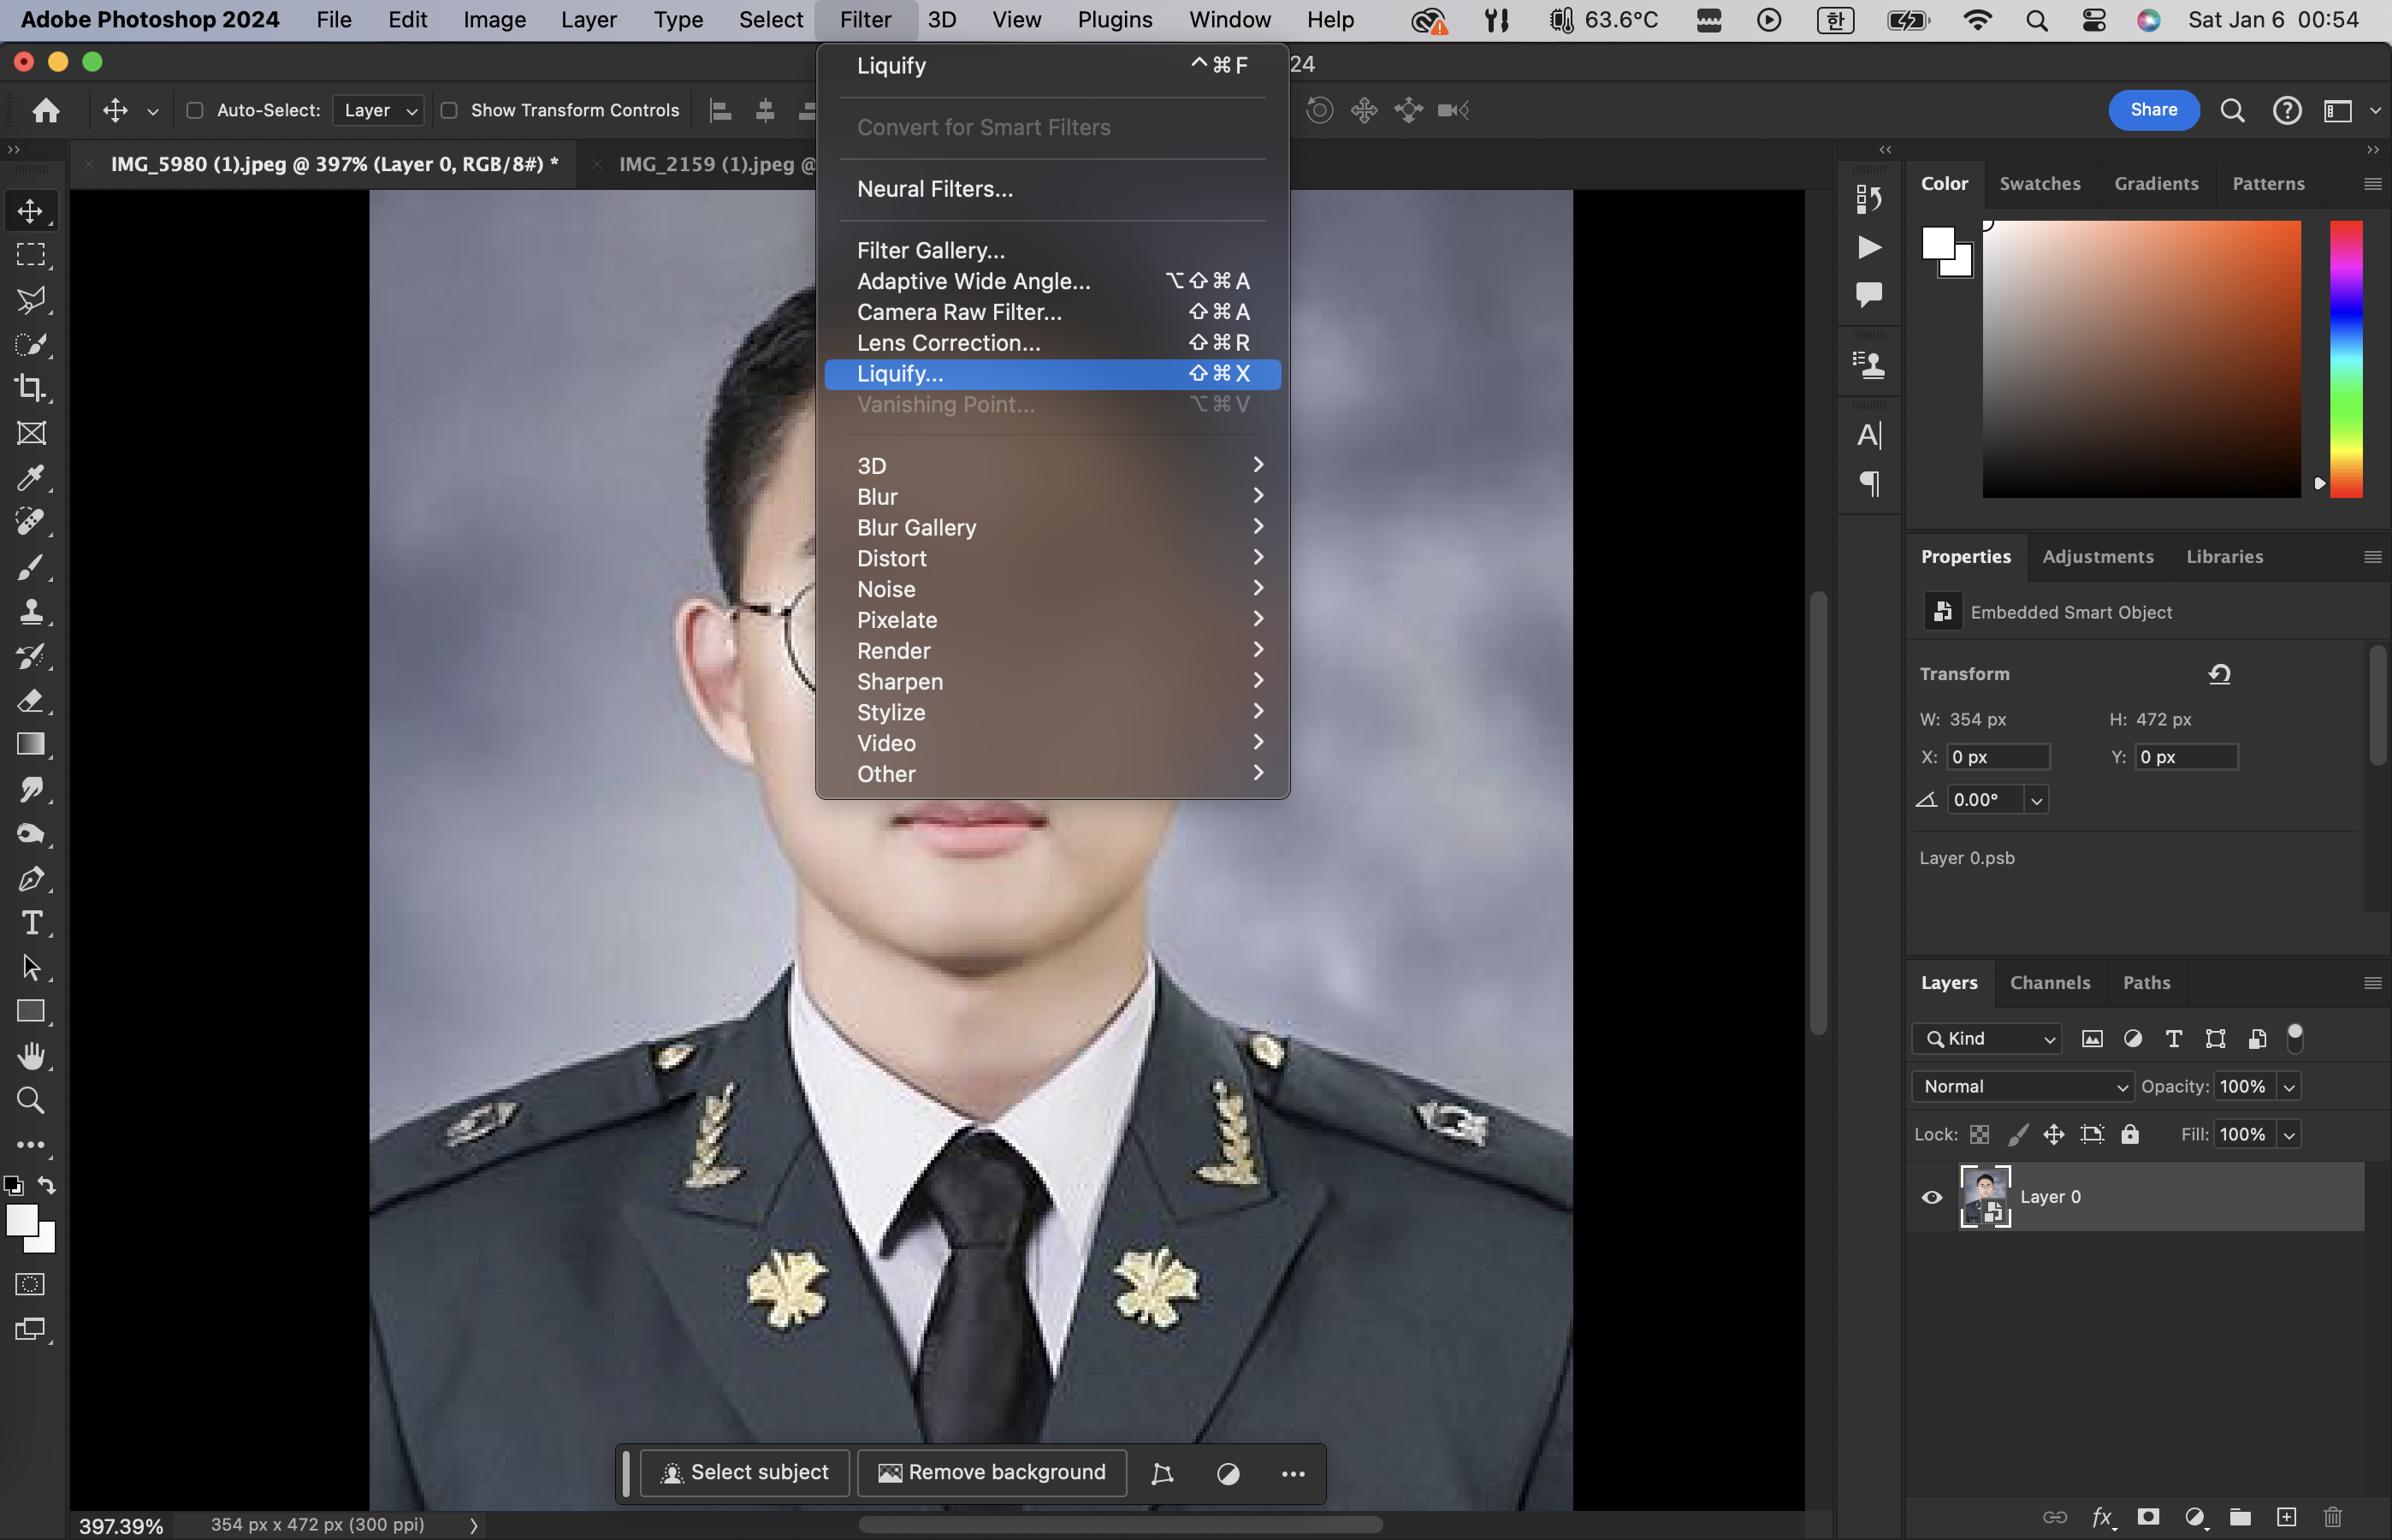Select the Hand tool
The width and height of the screenshot is (2392, 1540).
[30, 1056]
